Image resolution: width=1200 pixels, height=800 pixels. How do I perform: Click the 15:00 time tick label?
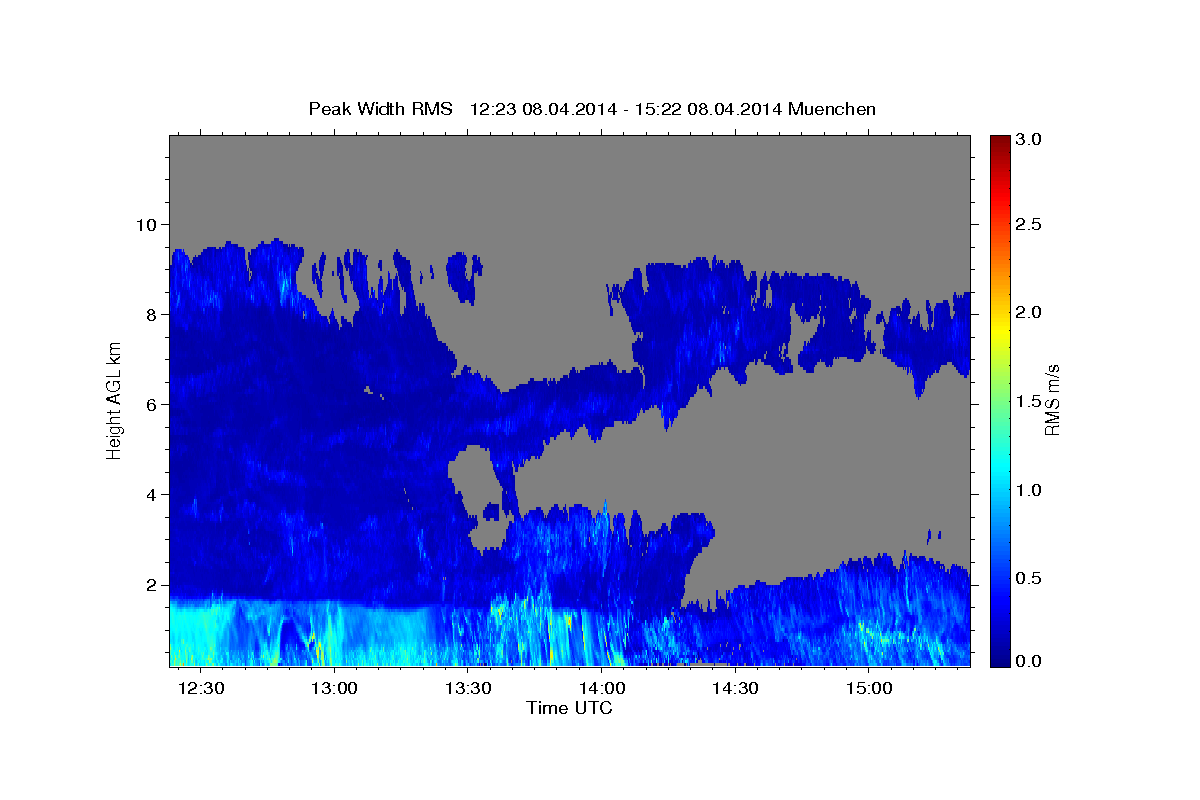point(869,689)
